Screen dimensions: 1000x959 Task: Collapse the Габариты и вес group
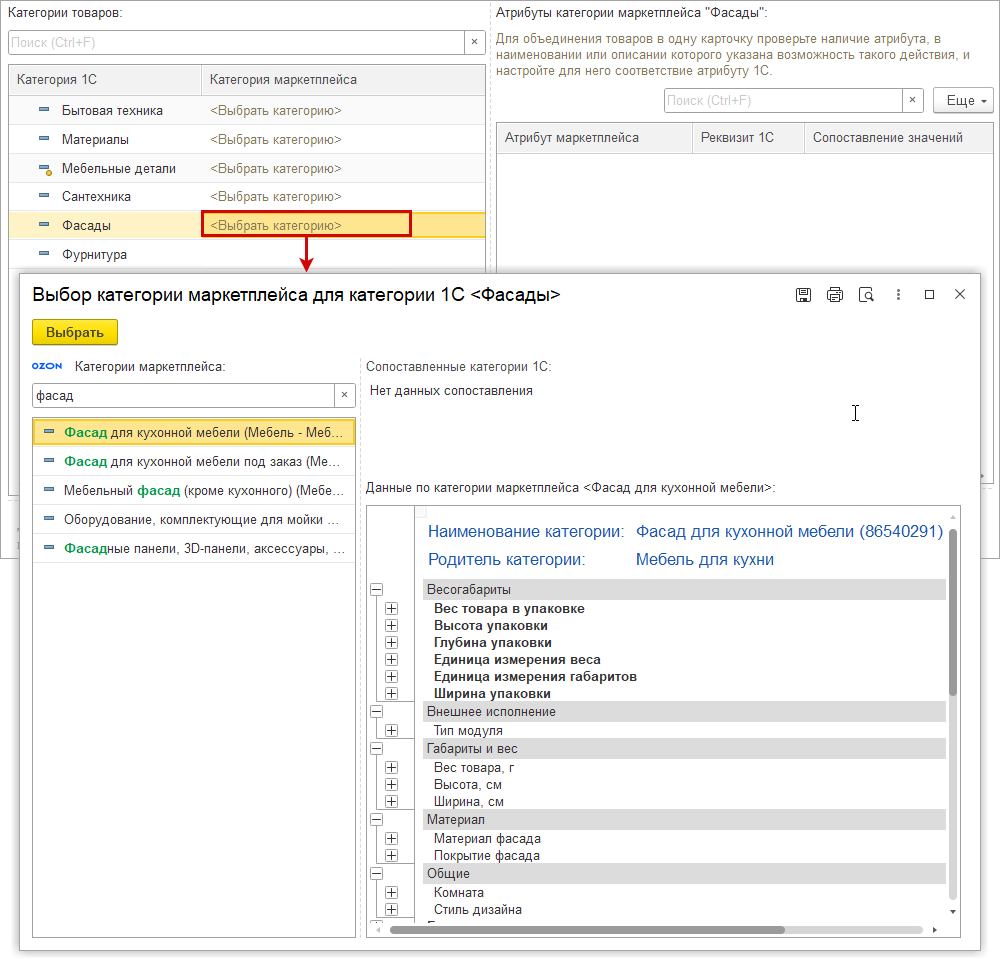pos(377,748)
